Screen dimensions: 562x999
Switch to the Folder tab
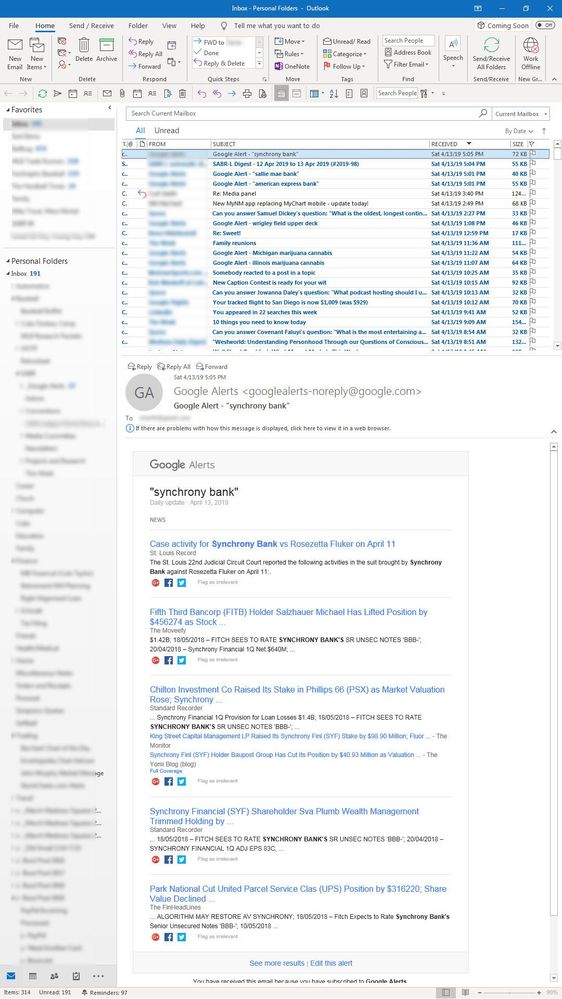pyautogui.click(x=138, y=25)
